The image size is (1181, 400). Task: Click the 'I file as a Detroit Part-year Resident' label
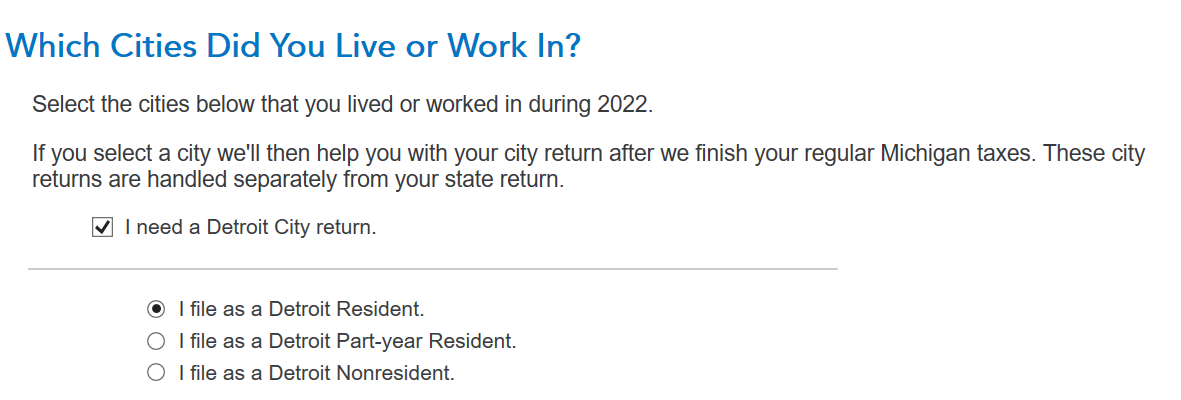(x=347, y=341)
